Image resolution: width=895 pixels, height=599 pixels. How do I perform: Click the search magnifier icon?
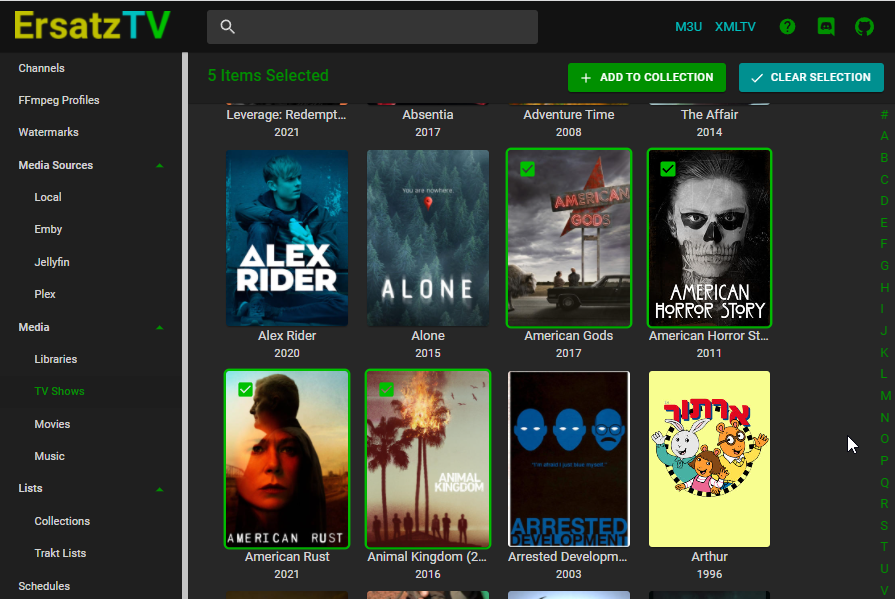click(x=228, y=27)
